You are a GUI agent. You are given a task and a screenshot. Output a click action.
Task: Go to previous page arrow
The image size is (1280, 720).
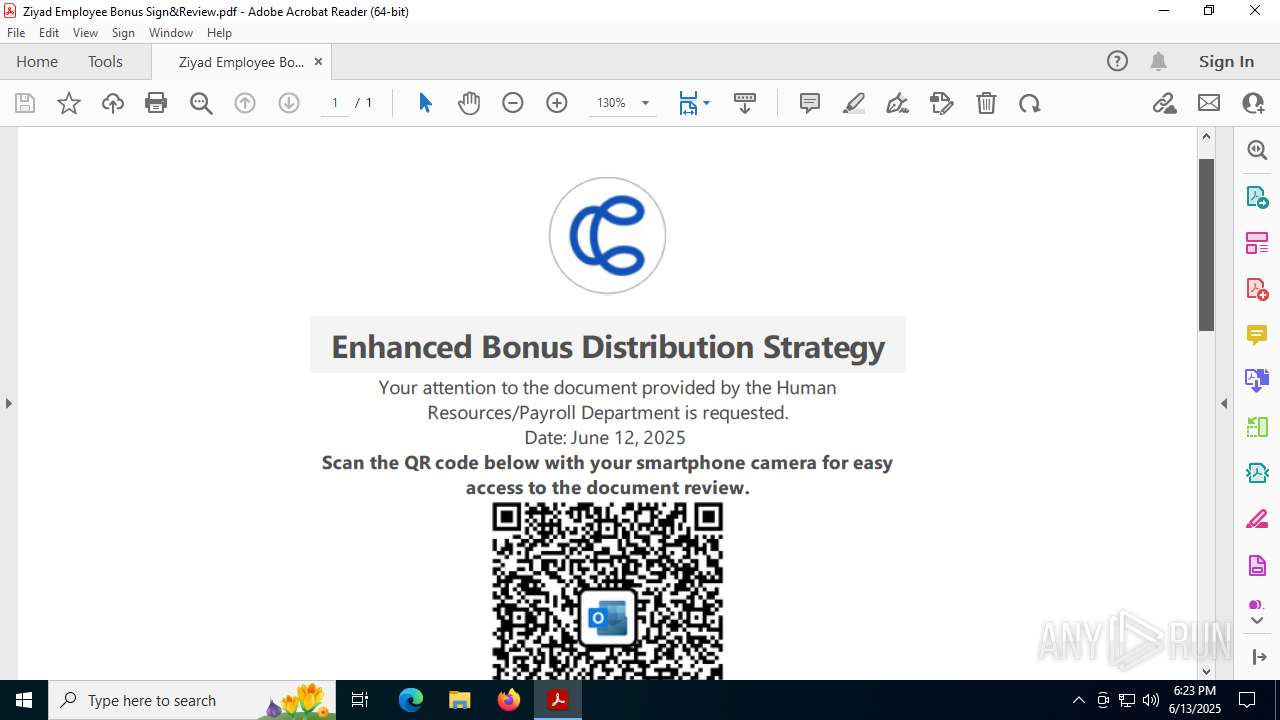click(x=245, y=103)
